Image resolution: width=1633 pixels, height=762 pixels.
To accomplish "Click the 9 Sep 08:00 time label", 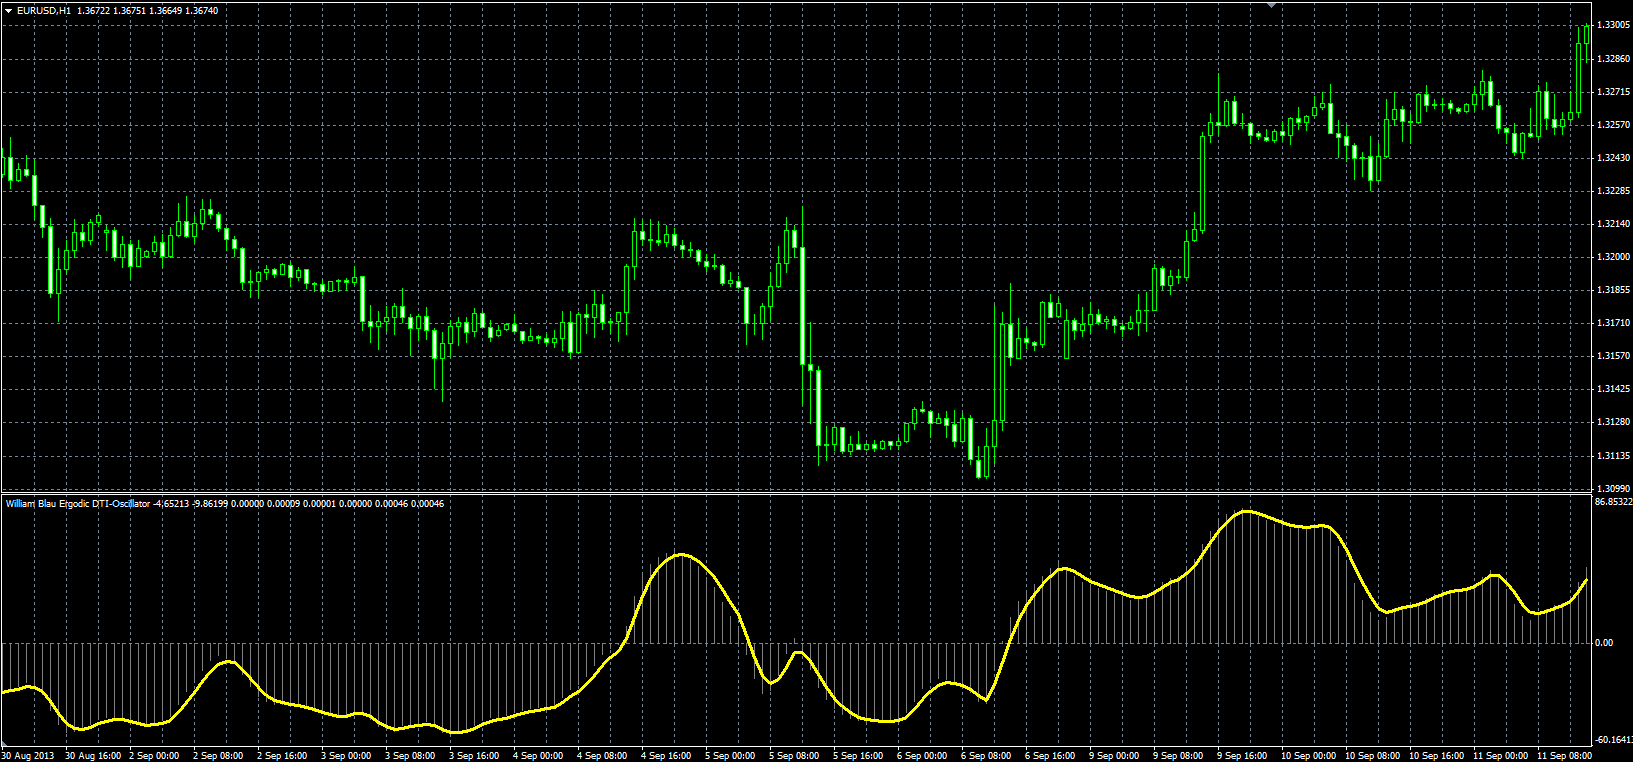I will (1179, 756).
